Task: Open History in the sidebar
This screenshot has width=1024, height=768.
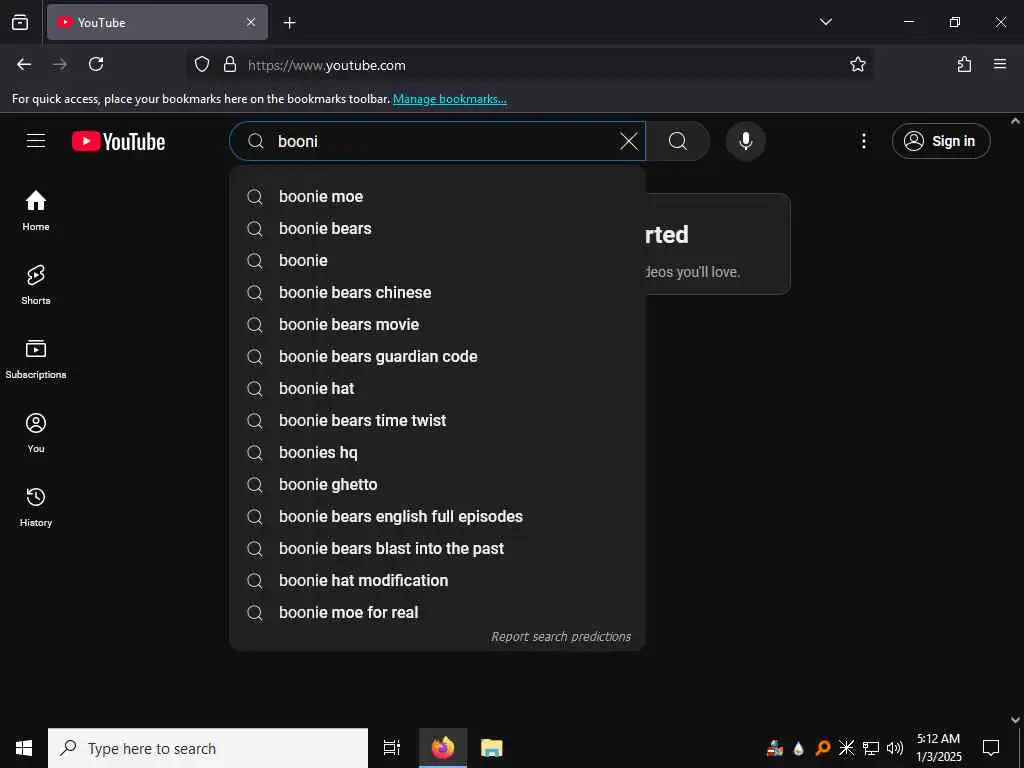Action: point(36,507)
